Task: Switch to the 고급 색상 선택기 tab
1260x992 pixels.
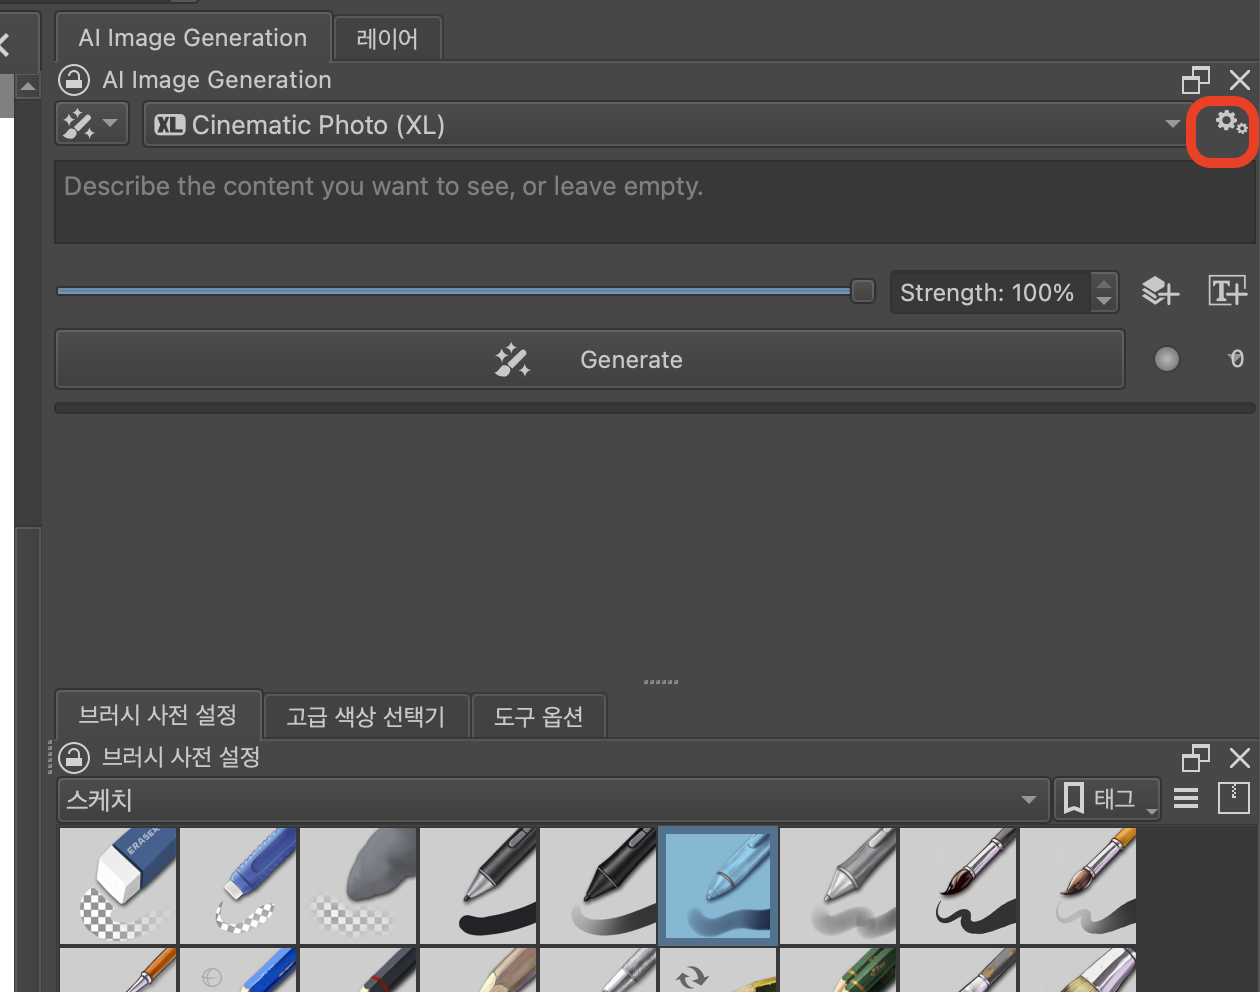Action: (366, 716)
